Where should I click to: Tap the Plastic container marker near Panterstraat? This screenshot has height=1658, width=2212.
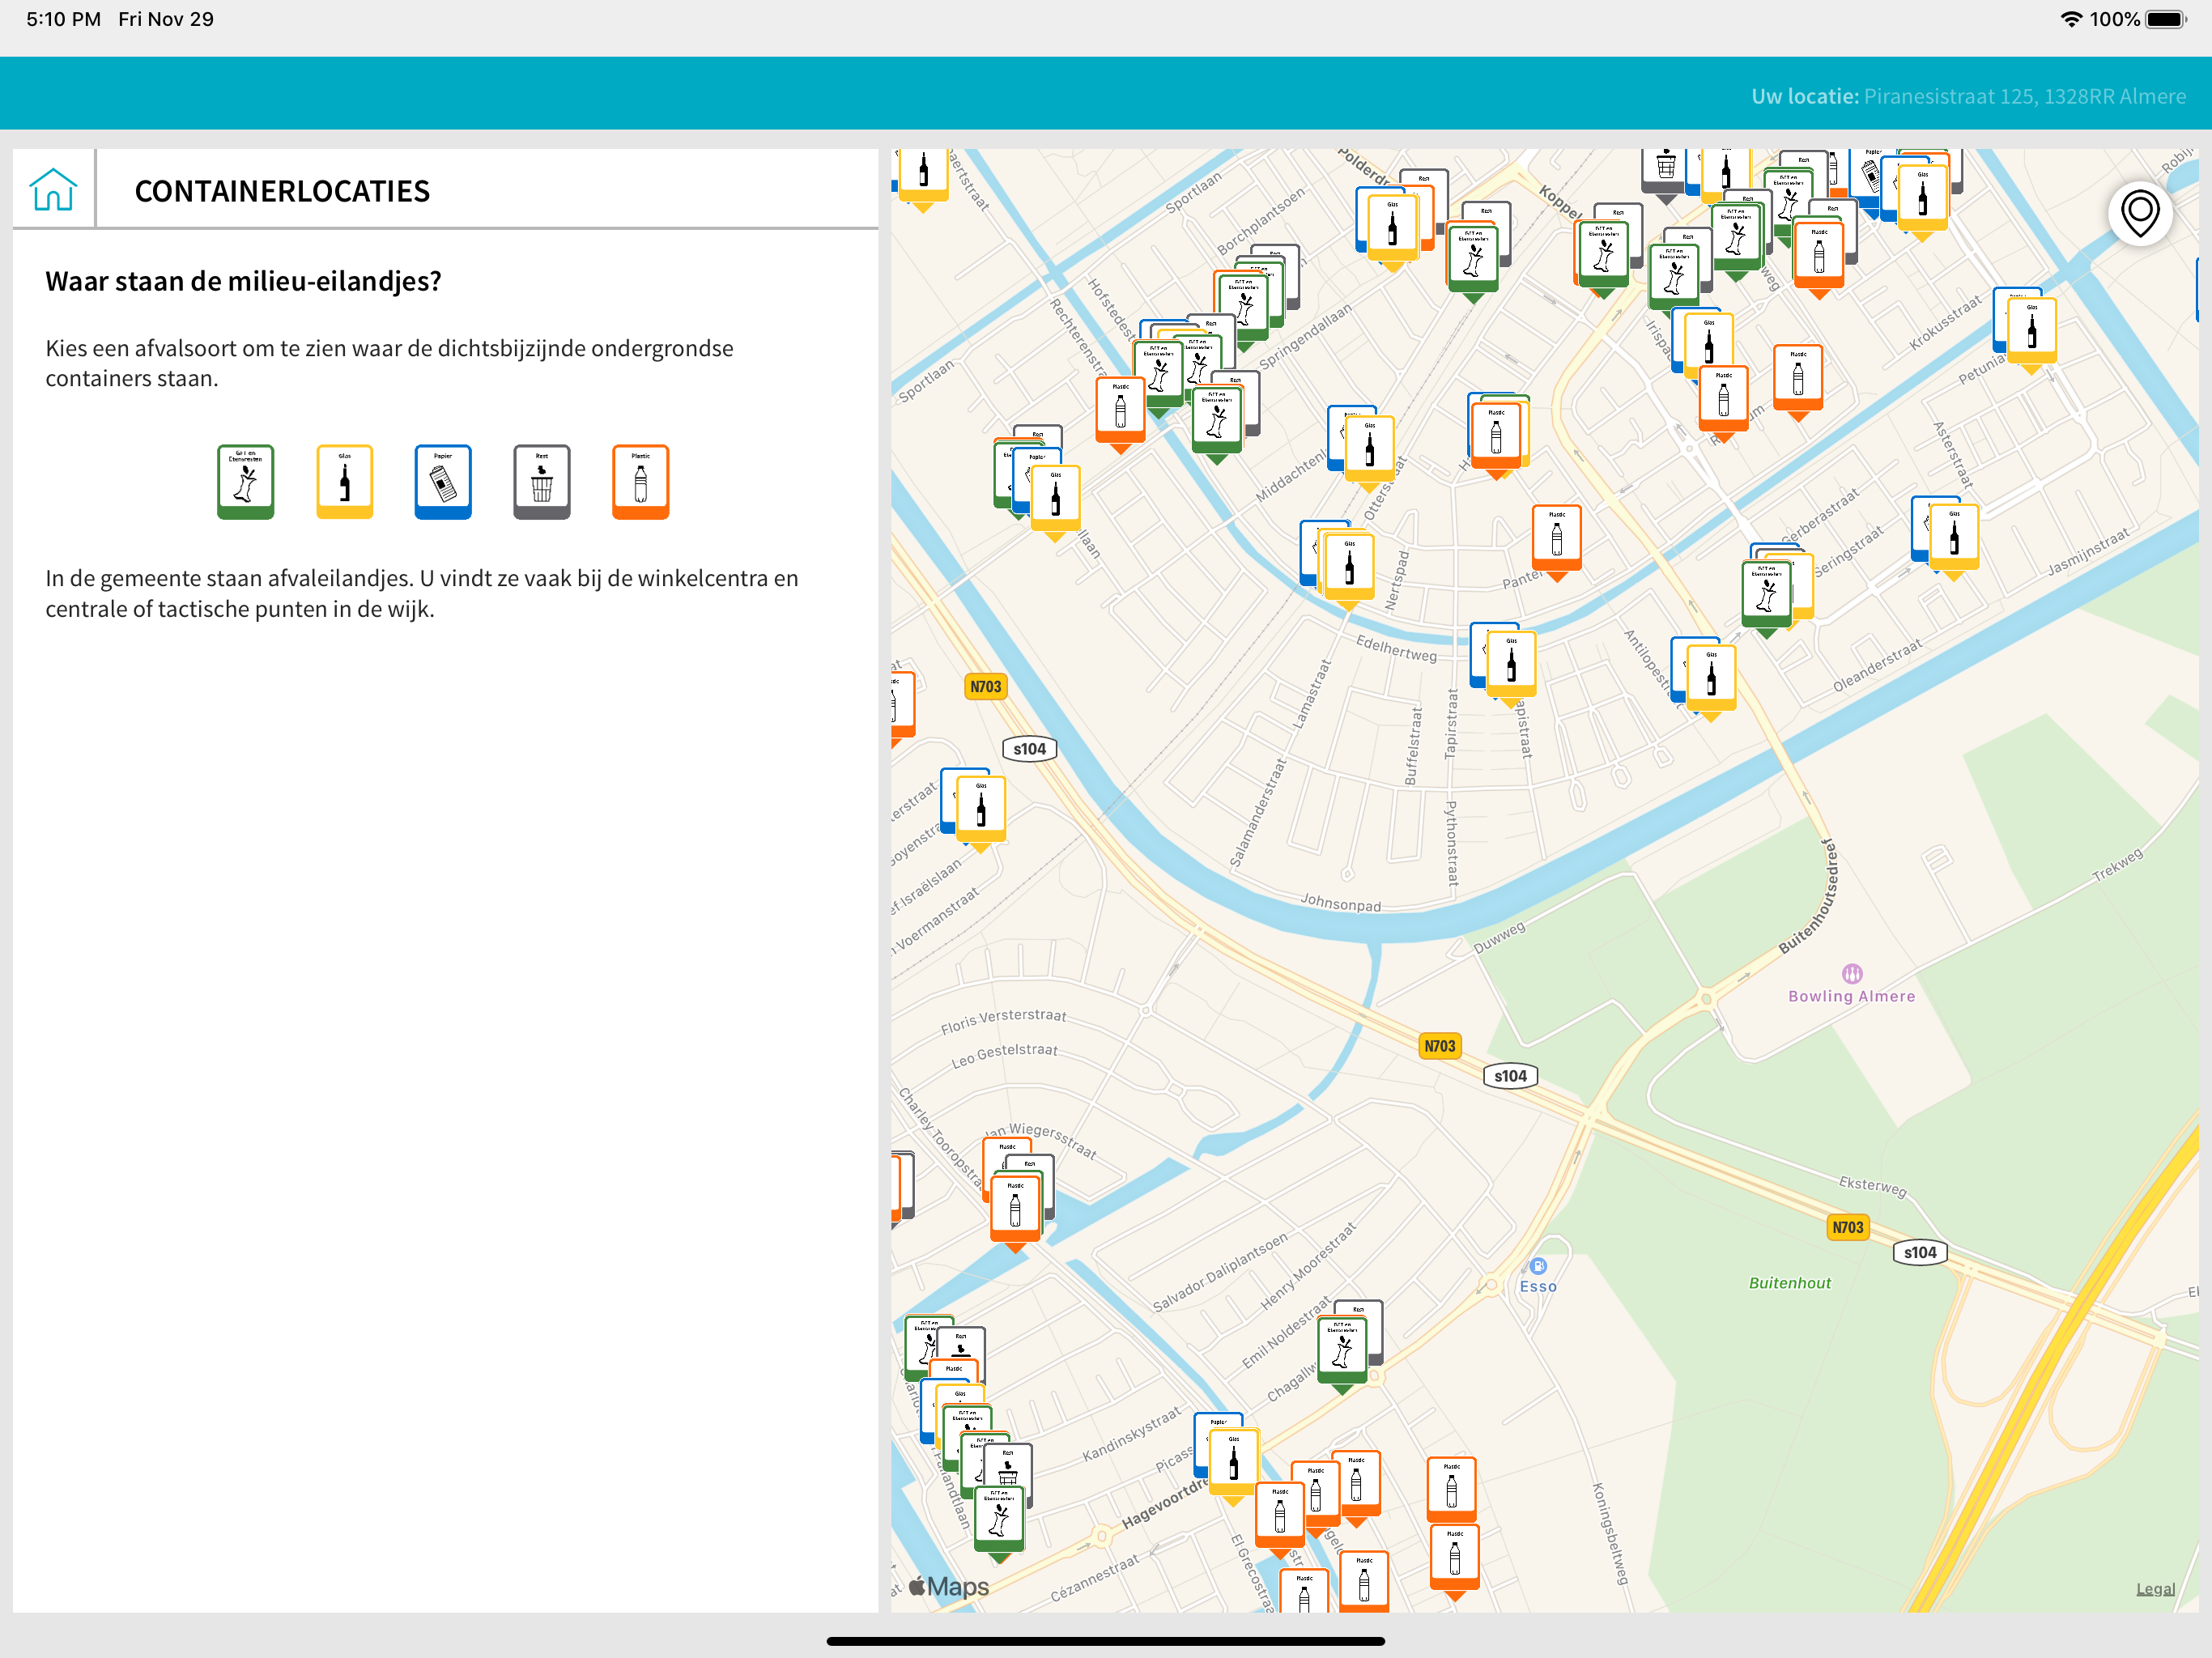pyautogui.click(x=1556, y=538)
